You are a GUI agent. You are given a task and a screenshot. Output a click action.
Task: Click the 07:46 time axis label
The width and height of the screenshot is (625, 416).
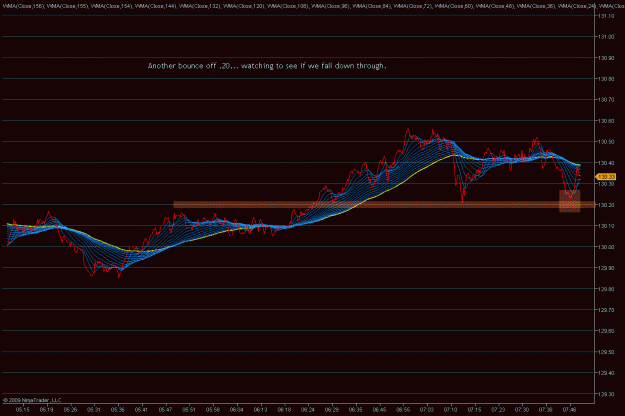(x=570, y=410)
